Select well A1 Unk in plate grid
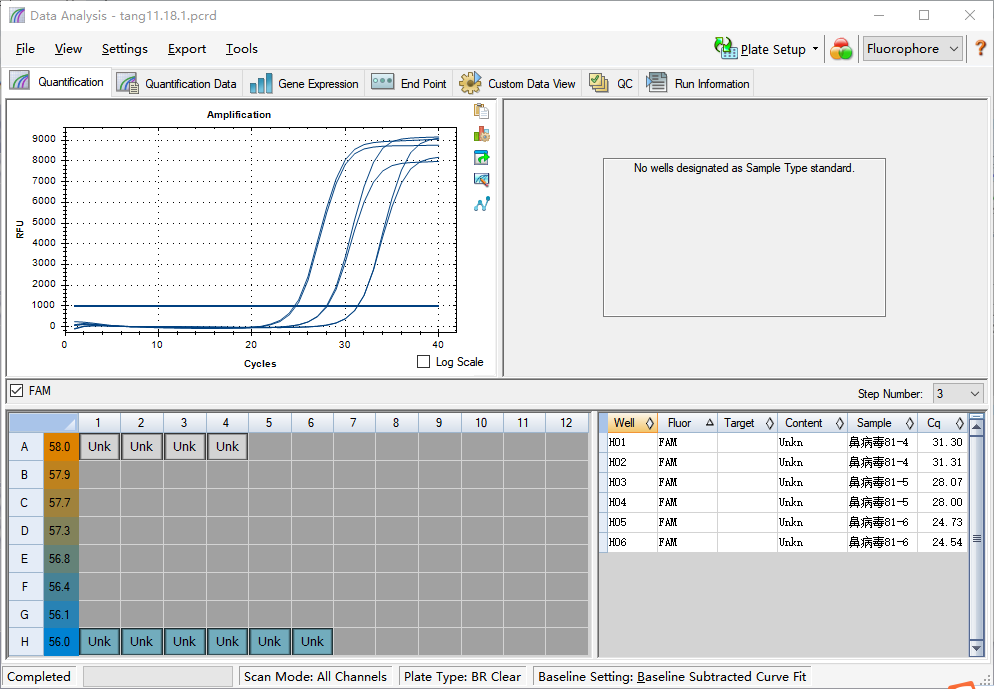This screenshot has width=994, height=689. click(x=100, y=446)
